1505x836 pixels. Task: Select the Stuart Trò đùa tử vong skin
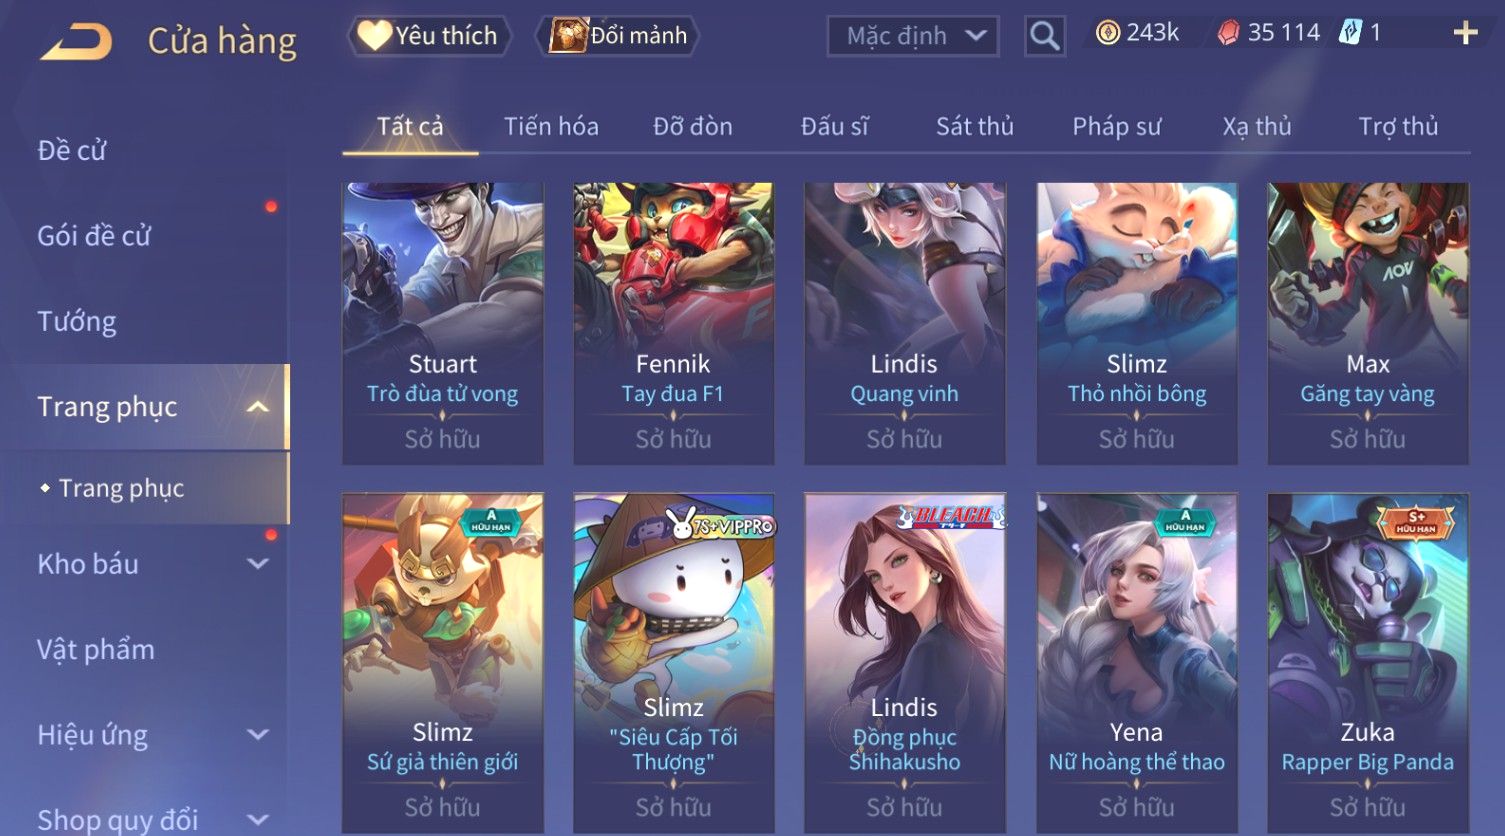442,323
